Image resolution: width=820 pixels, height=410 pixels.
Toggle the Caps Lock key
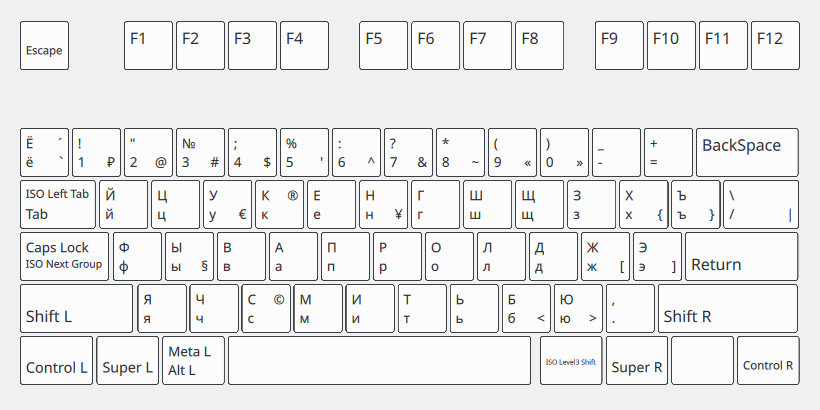pyautogui.click(x=64, y=257)
